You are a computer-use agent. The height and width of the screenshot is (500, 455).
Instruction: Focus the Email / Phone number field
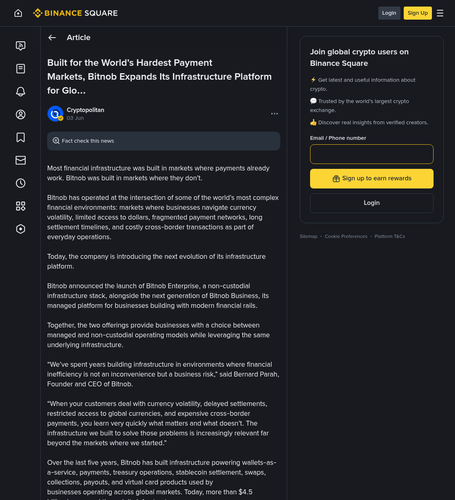pos(372,154)
